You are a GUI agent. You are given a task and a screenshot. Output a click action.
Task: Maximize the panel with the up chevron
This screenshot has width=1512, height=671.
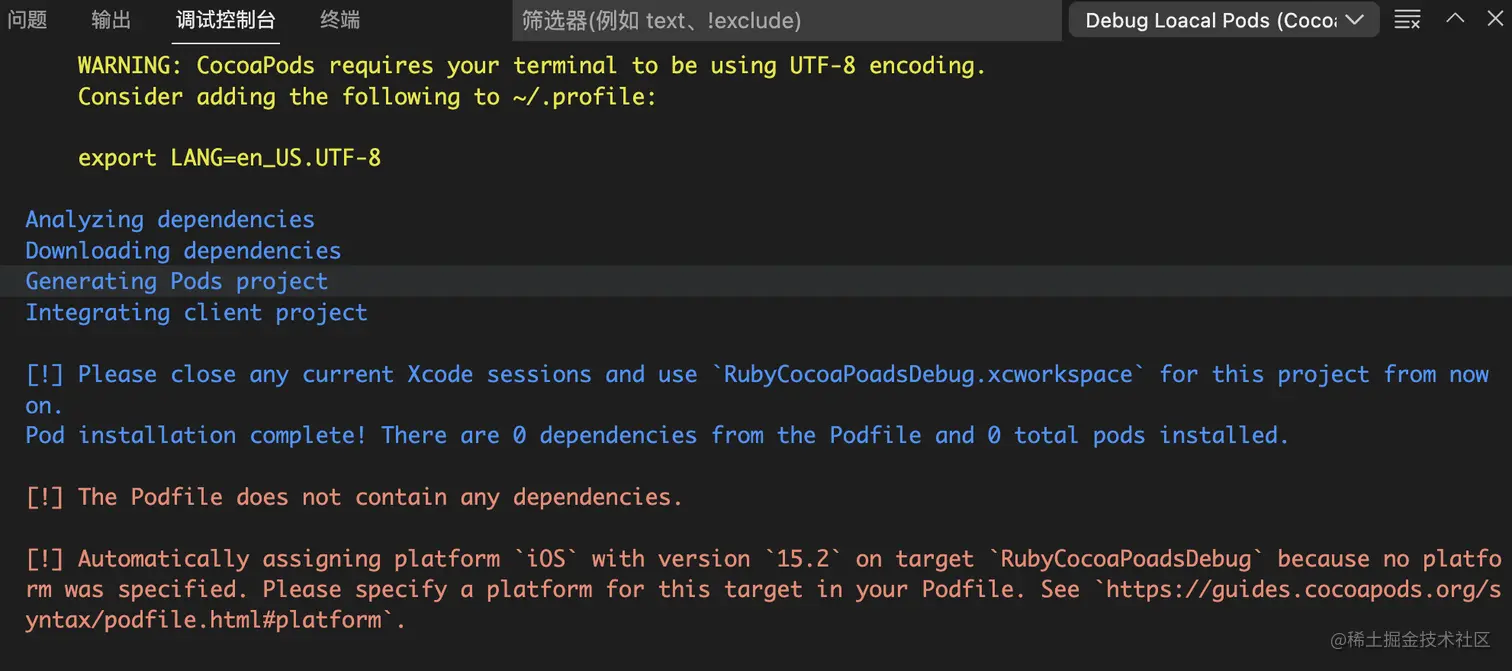point(1455,19)
